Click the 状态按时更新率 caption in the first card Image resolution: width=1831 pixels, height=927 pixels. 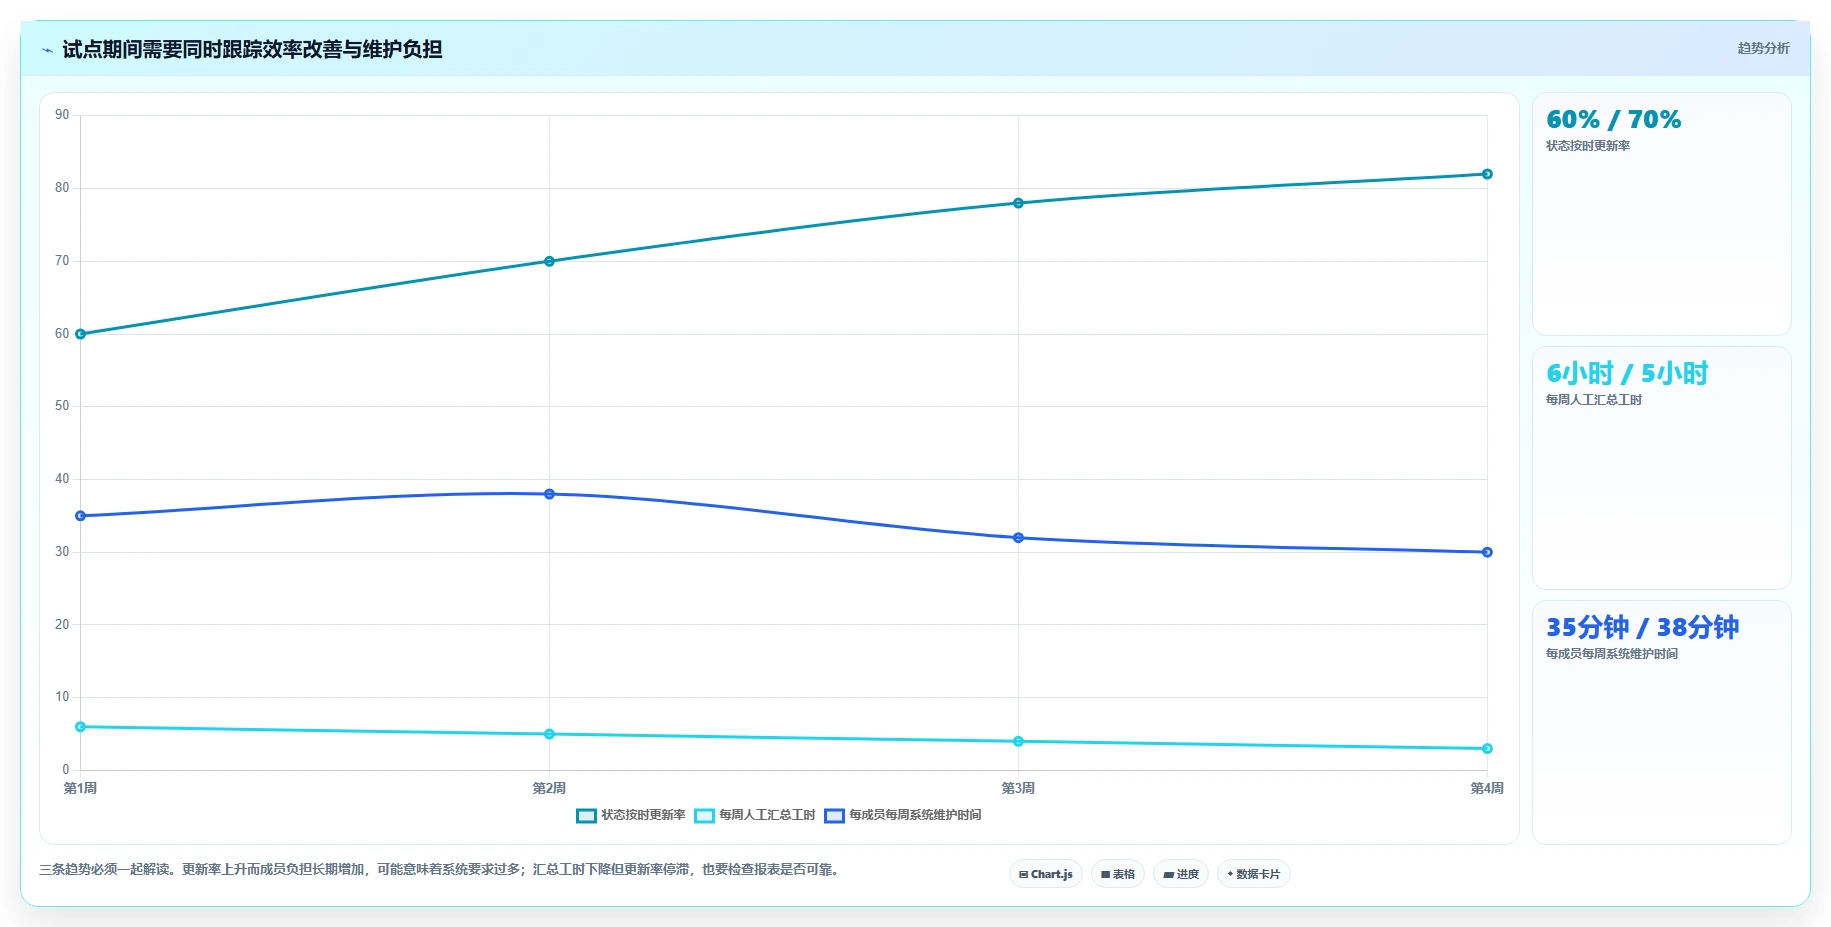coord(1588,146)
